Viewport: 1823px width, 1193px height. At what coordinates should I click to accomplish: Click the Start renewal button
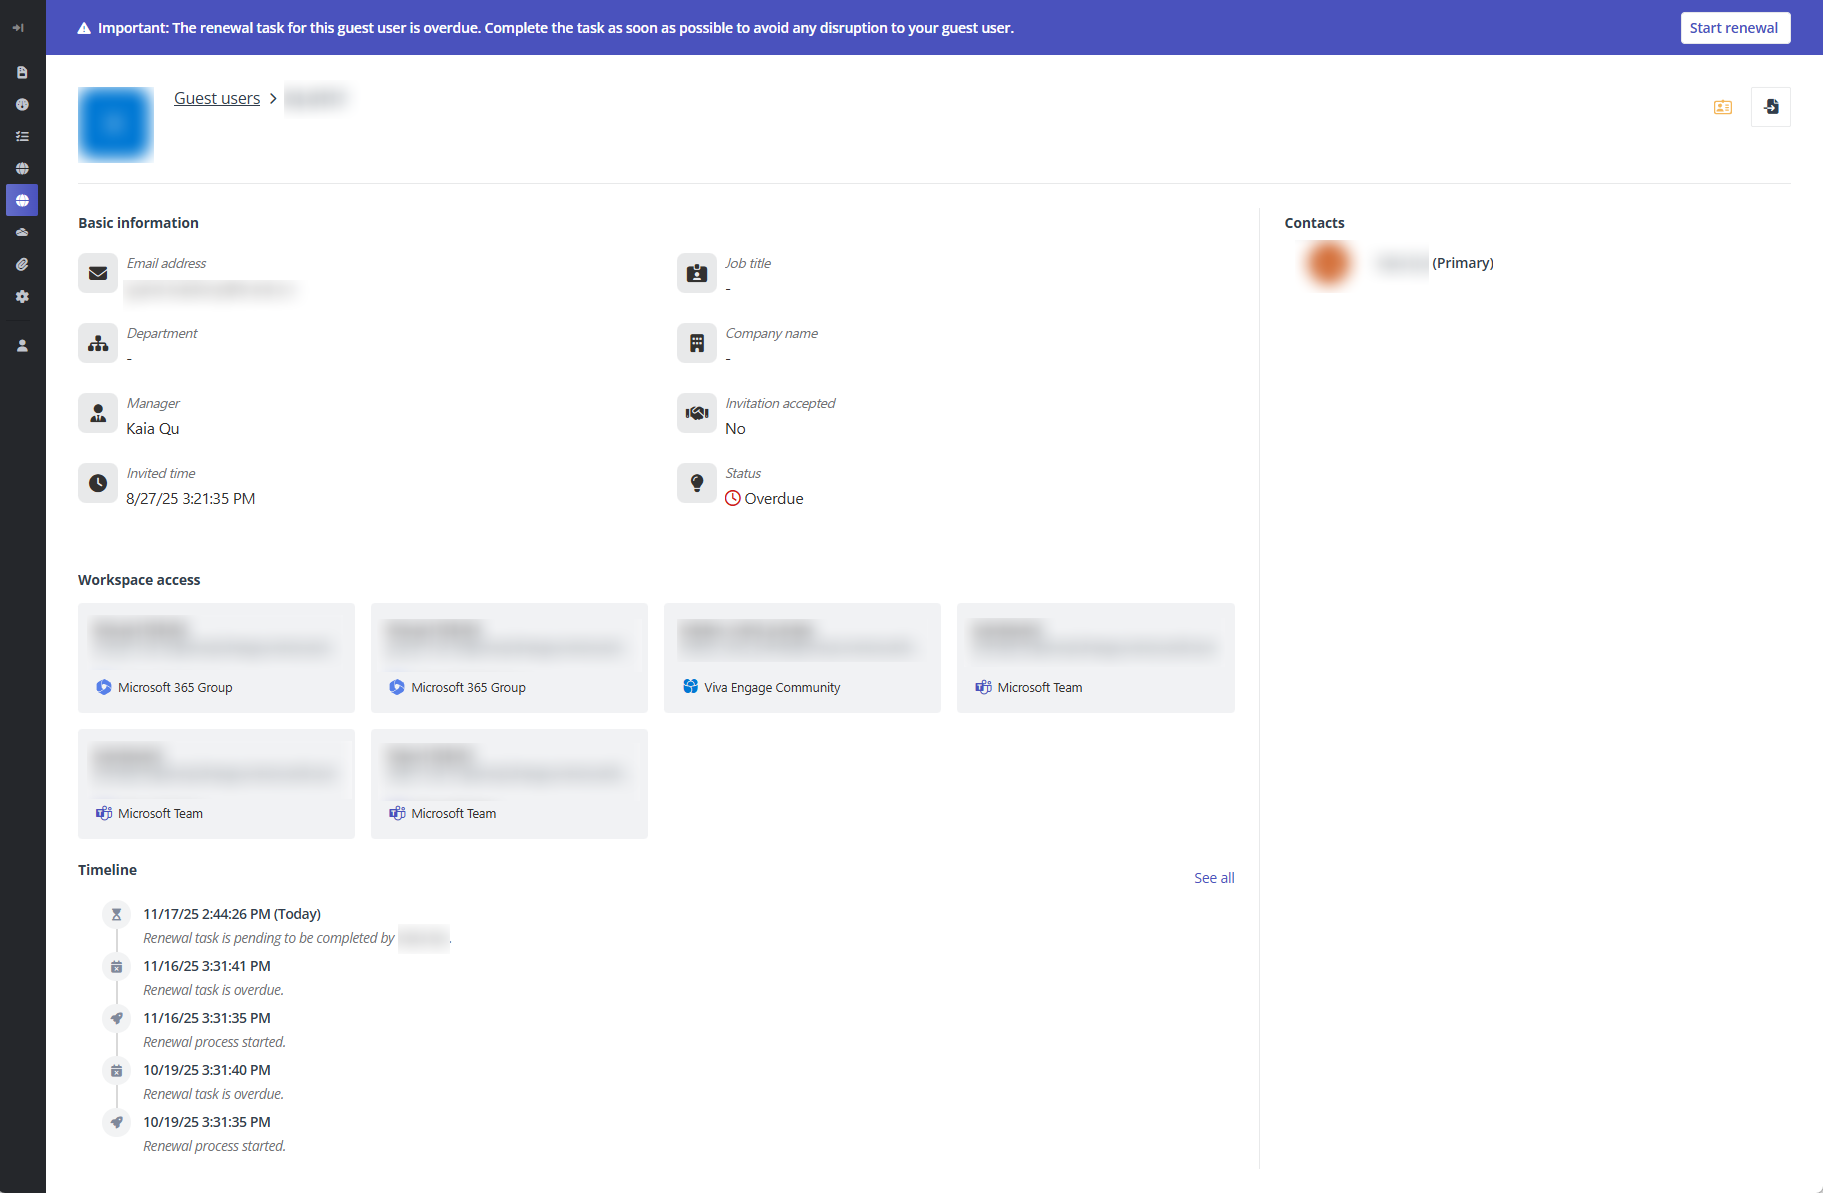pyautogui.click(x=1735, y=27)
